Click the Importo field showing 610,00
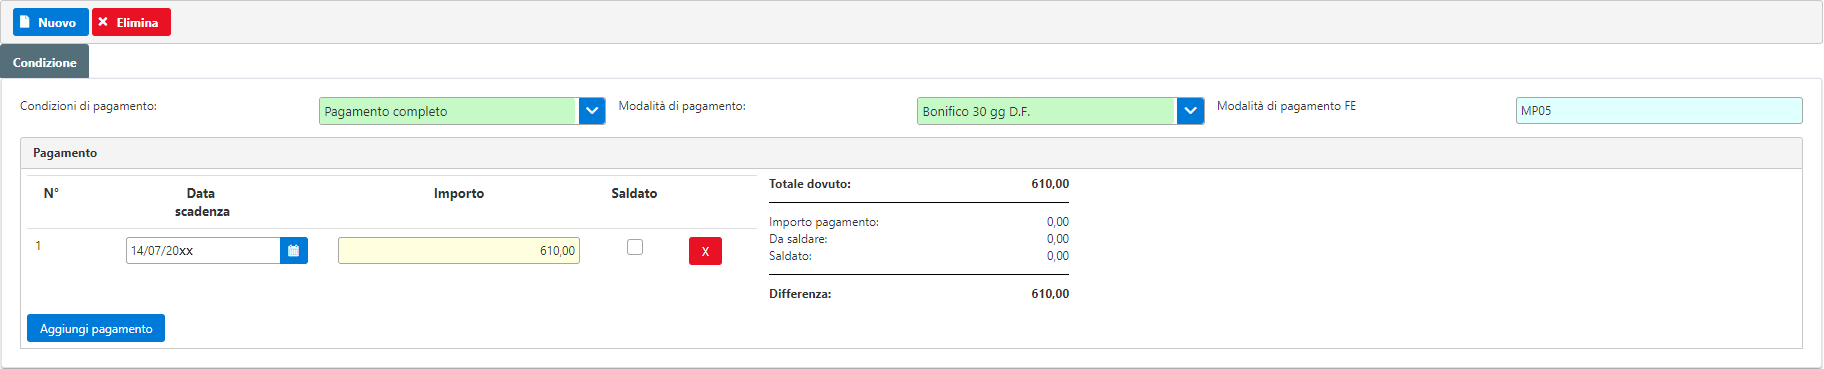 459,251
